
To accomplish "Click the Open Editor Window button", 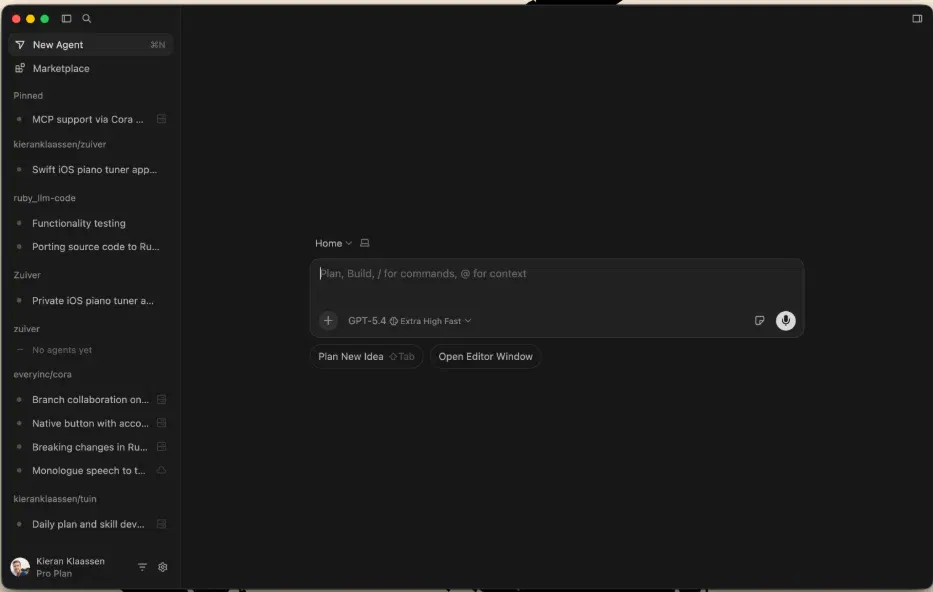I will 486,356.
